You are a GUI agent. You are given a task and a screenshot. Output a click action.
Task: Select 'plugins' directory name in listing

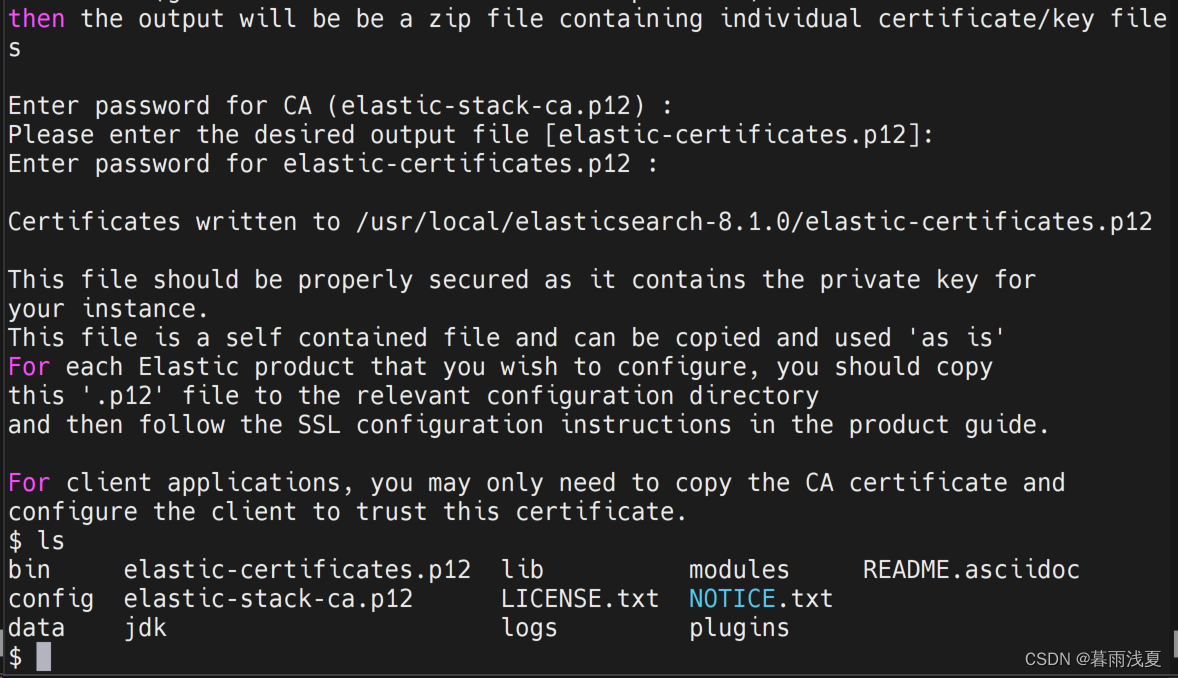tap(739, 628)
